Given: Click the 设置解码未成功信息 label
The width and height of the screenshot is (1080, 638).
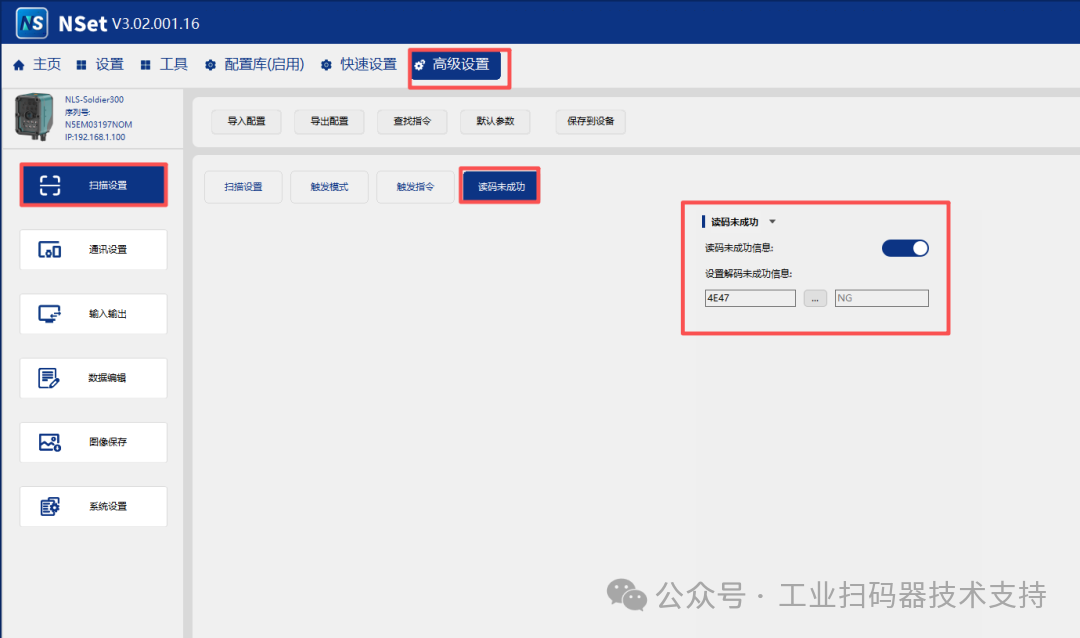Looking at the screenshot, I should pos(748,274).
